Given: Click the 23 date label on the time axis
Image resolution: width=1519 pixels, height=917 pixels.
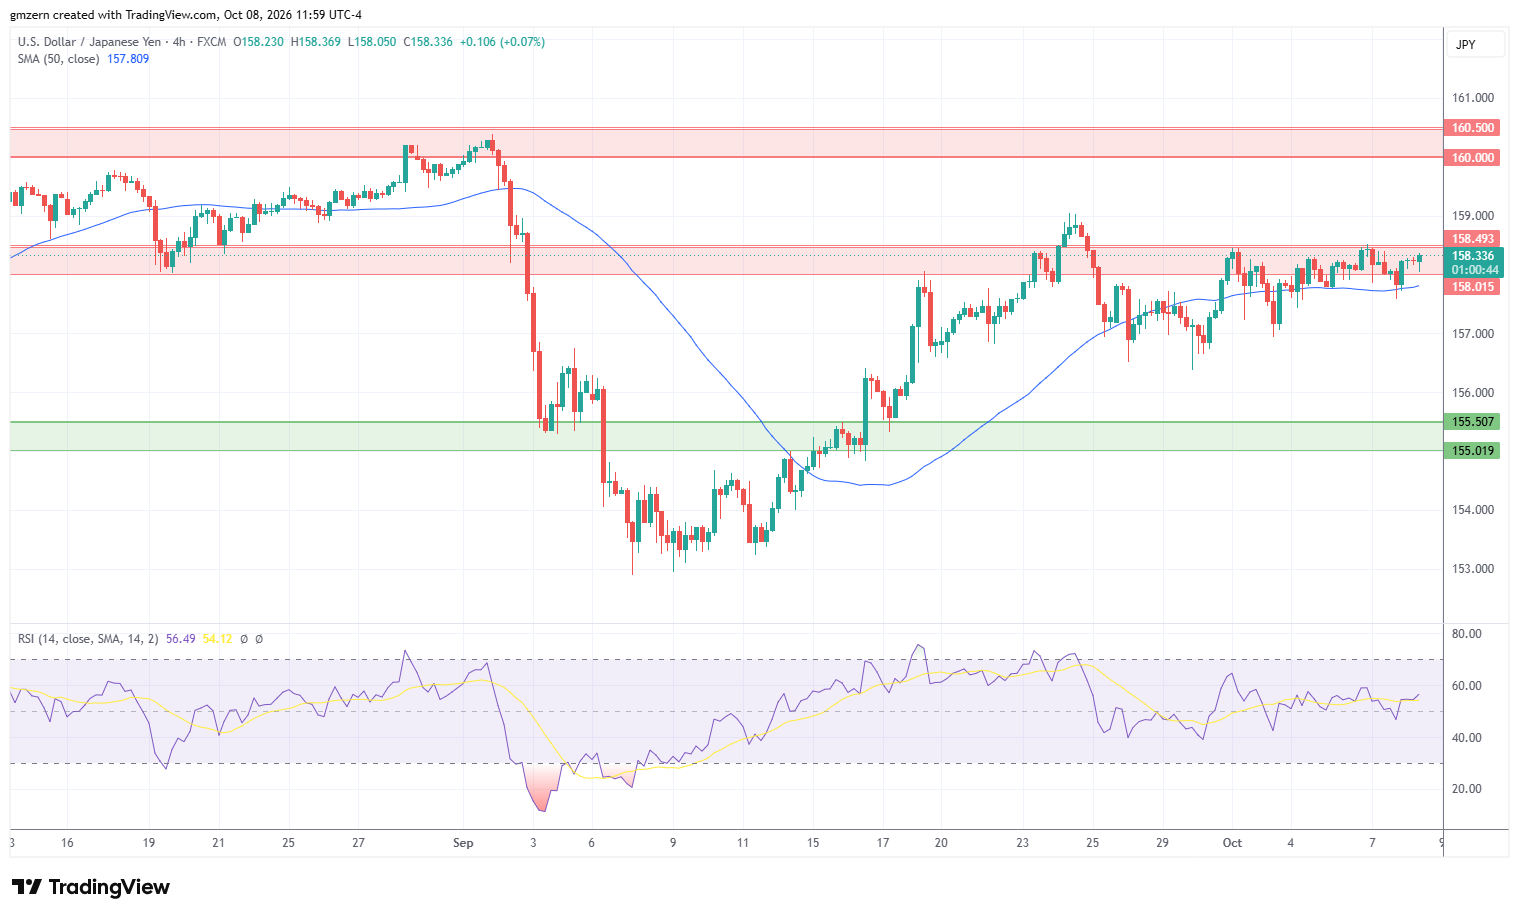Looking at the screenshot, I should pyautogui.click(x=1023, y=843).
